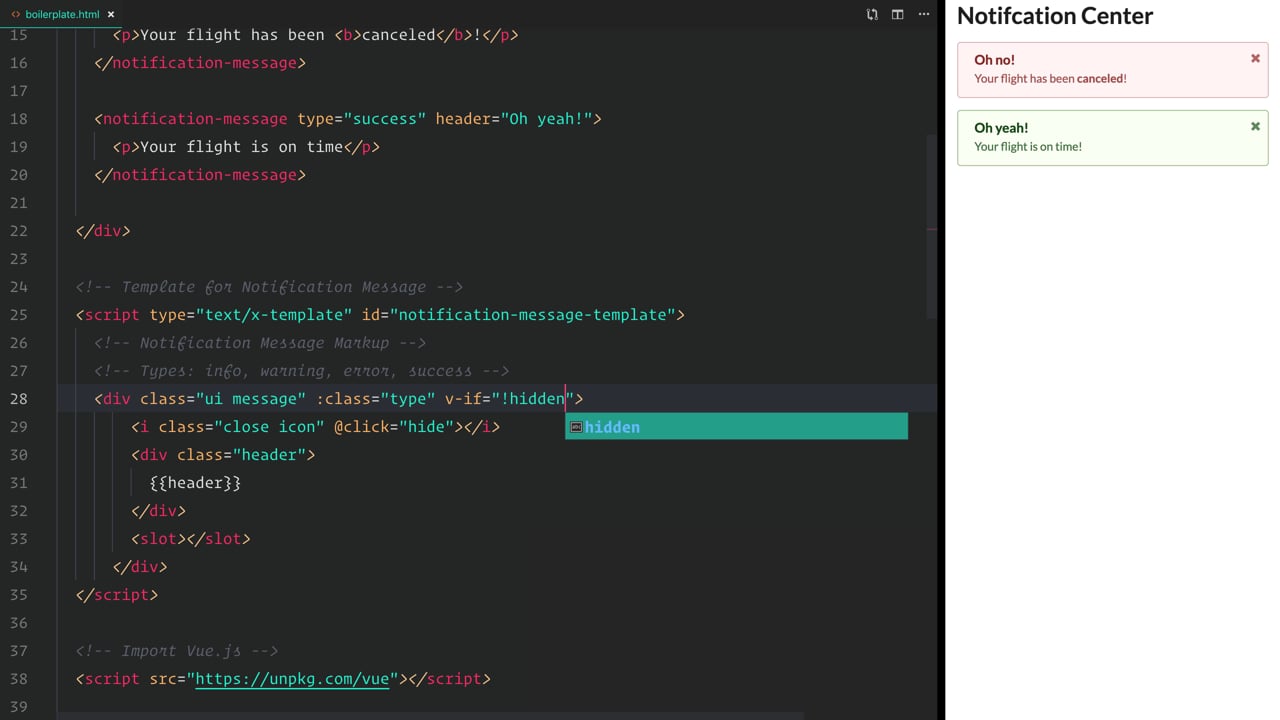Click the 'Notification Message Markup' comment
The width and height of the screenshot is (1280, 720).
point(260,343)
